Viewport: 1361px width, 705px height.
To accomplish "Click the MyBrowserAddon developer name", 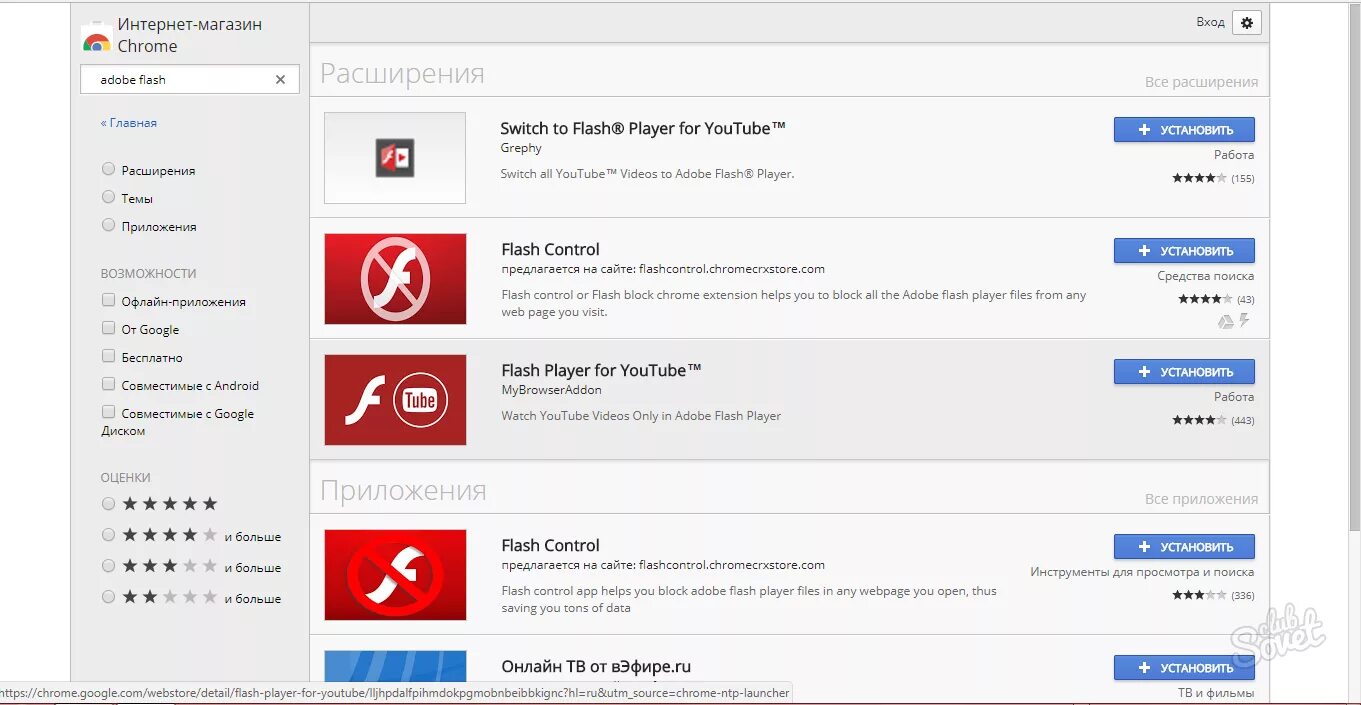I will 551,390.
